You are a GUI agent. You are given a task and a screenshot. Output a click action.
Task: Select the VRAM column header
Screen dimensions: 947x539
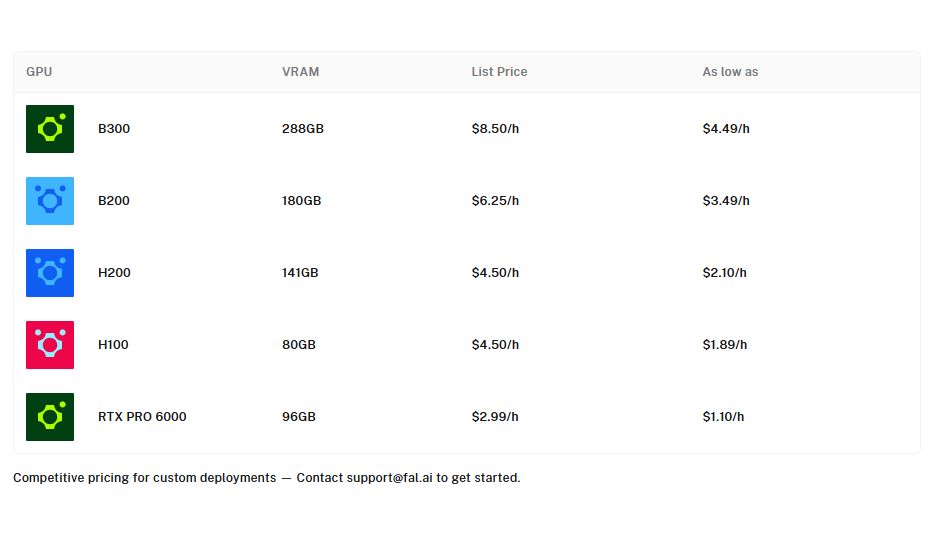tap(300, 72)
